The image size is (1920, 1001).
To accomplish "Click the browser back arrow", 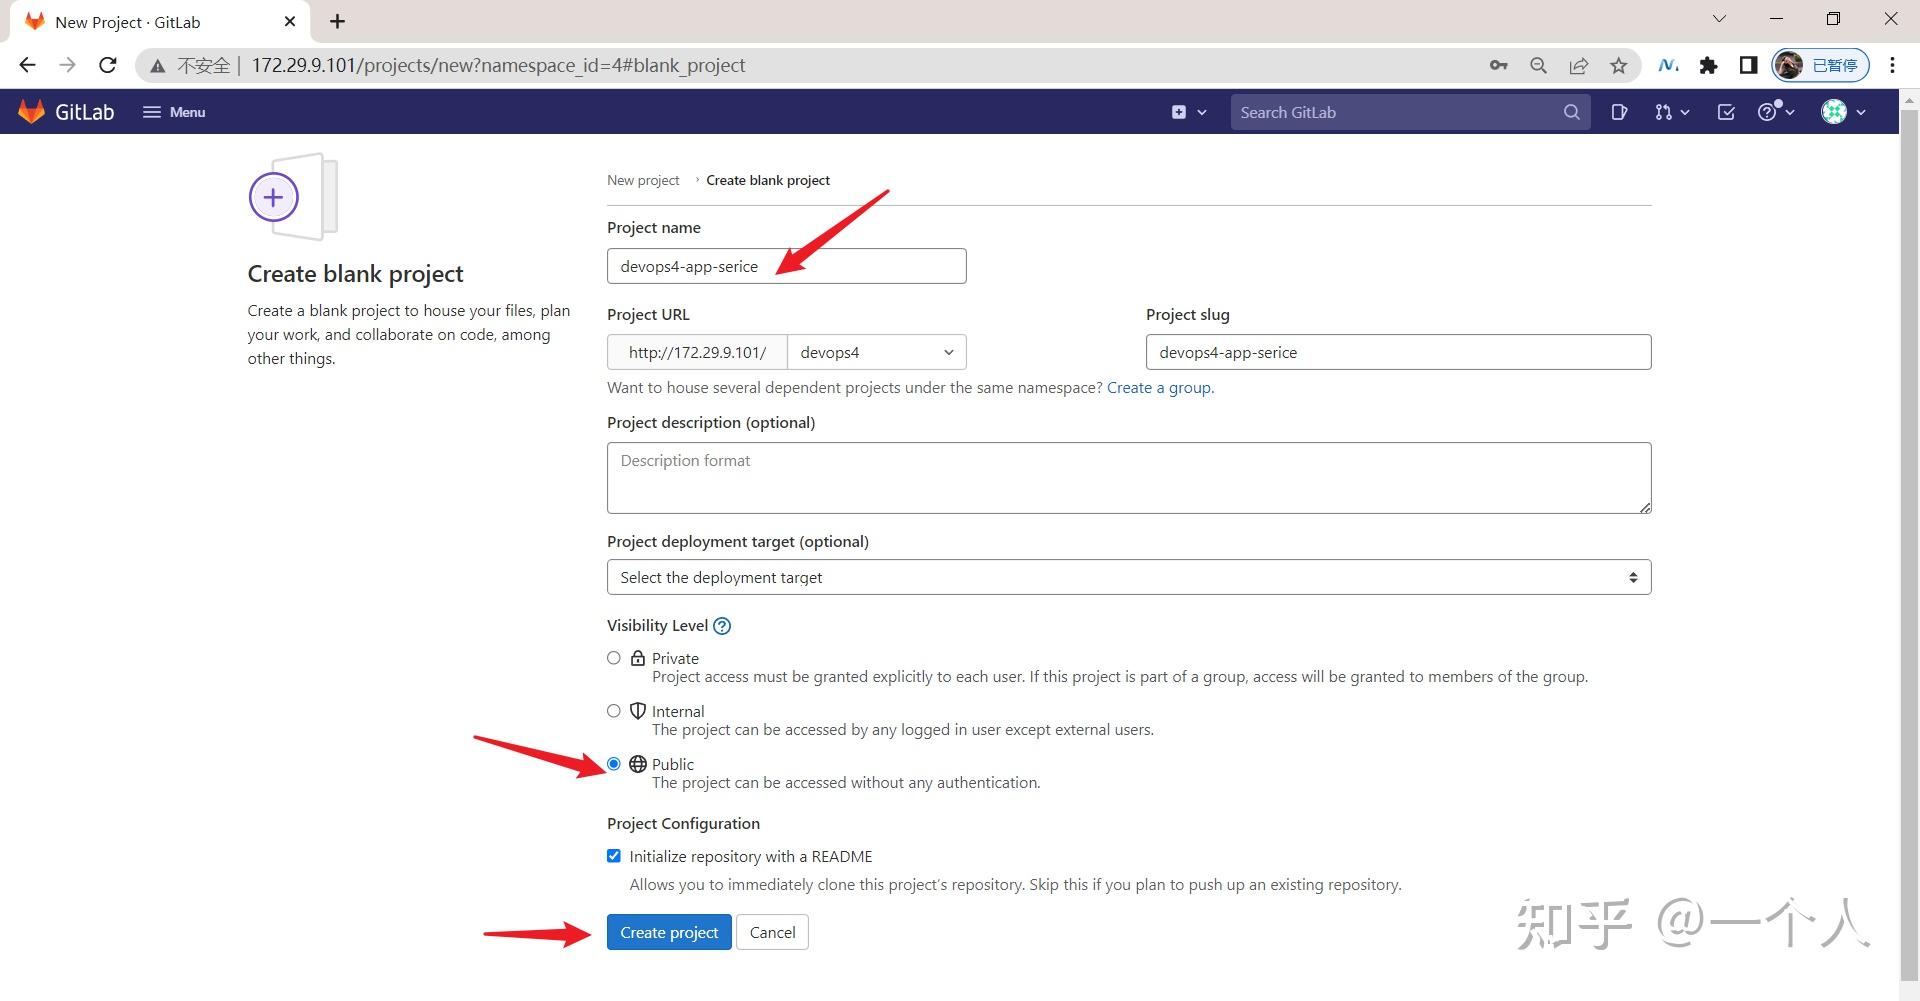I will click(x=27, y=65).
